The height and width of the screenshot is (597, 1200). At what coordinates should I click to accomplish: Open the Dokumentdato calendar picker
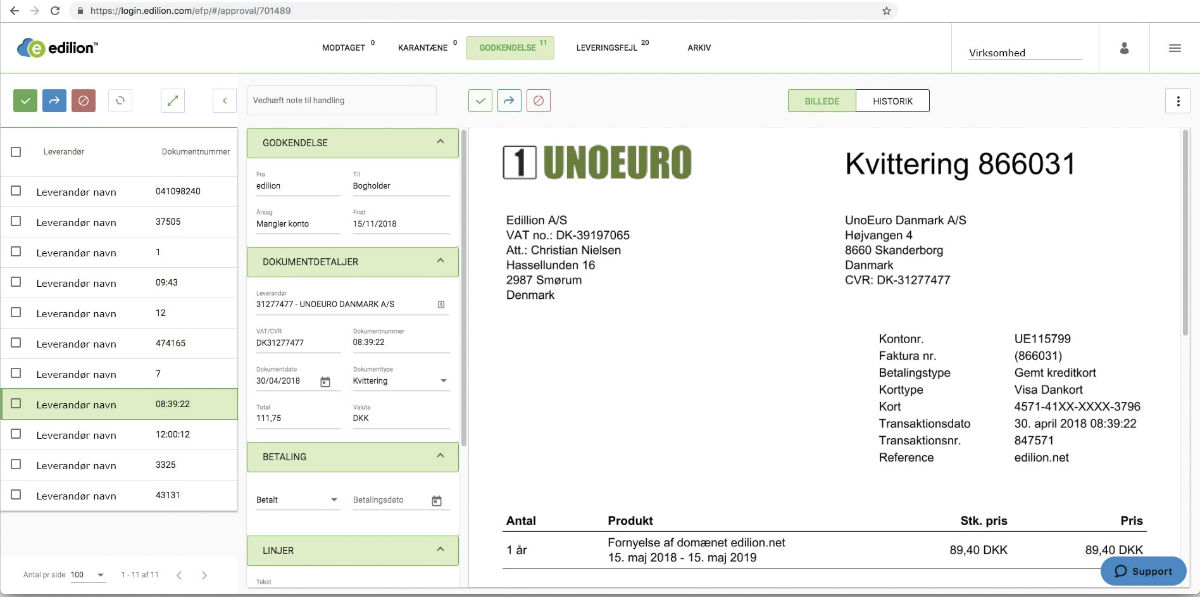(x=325, y=381)
